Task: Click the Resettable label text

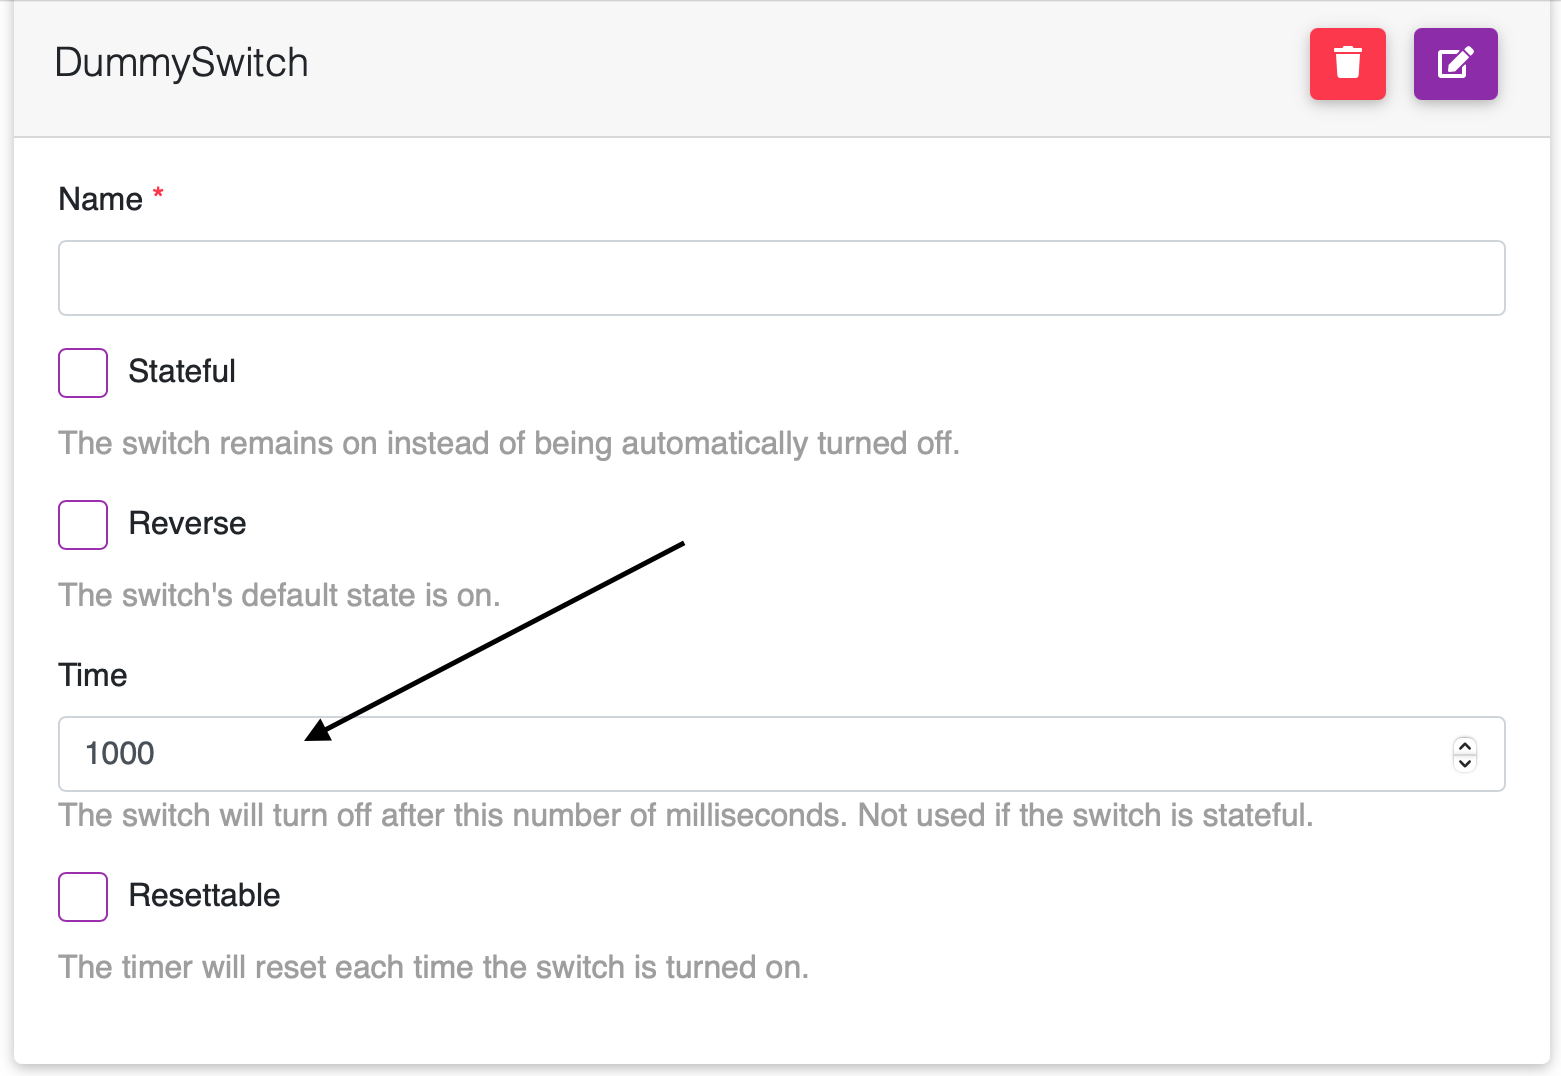Action: coord(204,896)
